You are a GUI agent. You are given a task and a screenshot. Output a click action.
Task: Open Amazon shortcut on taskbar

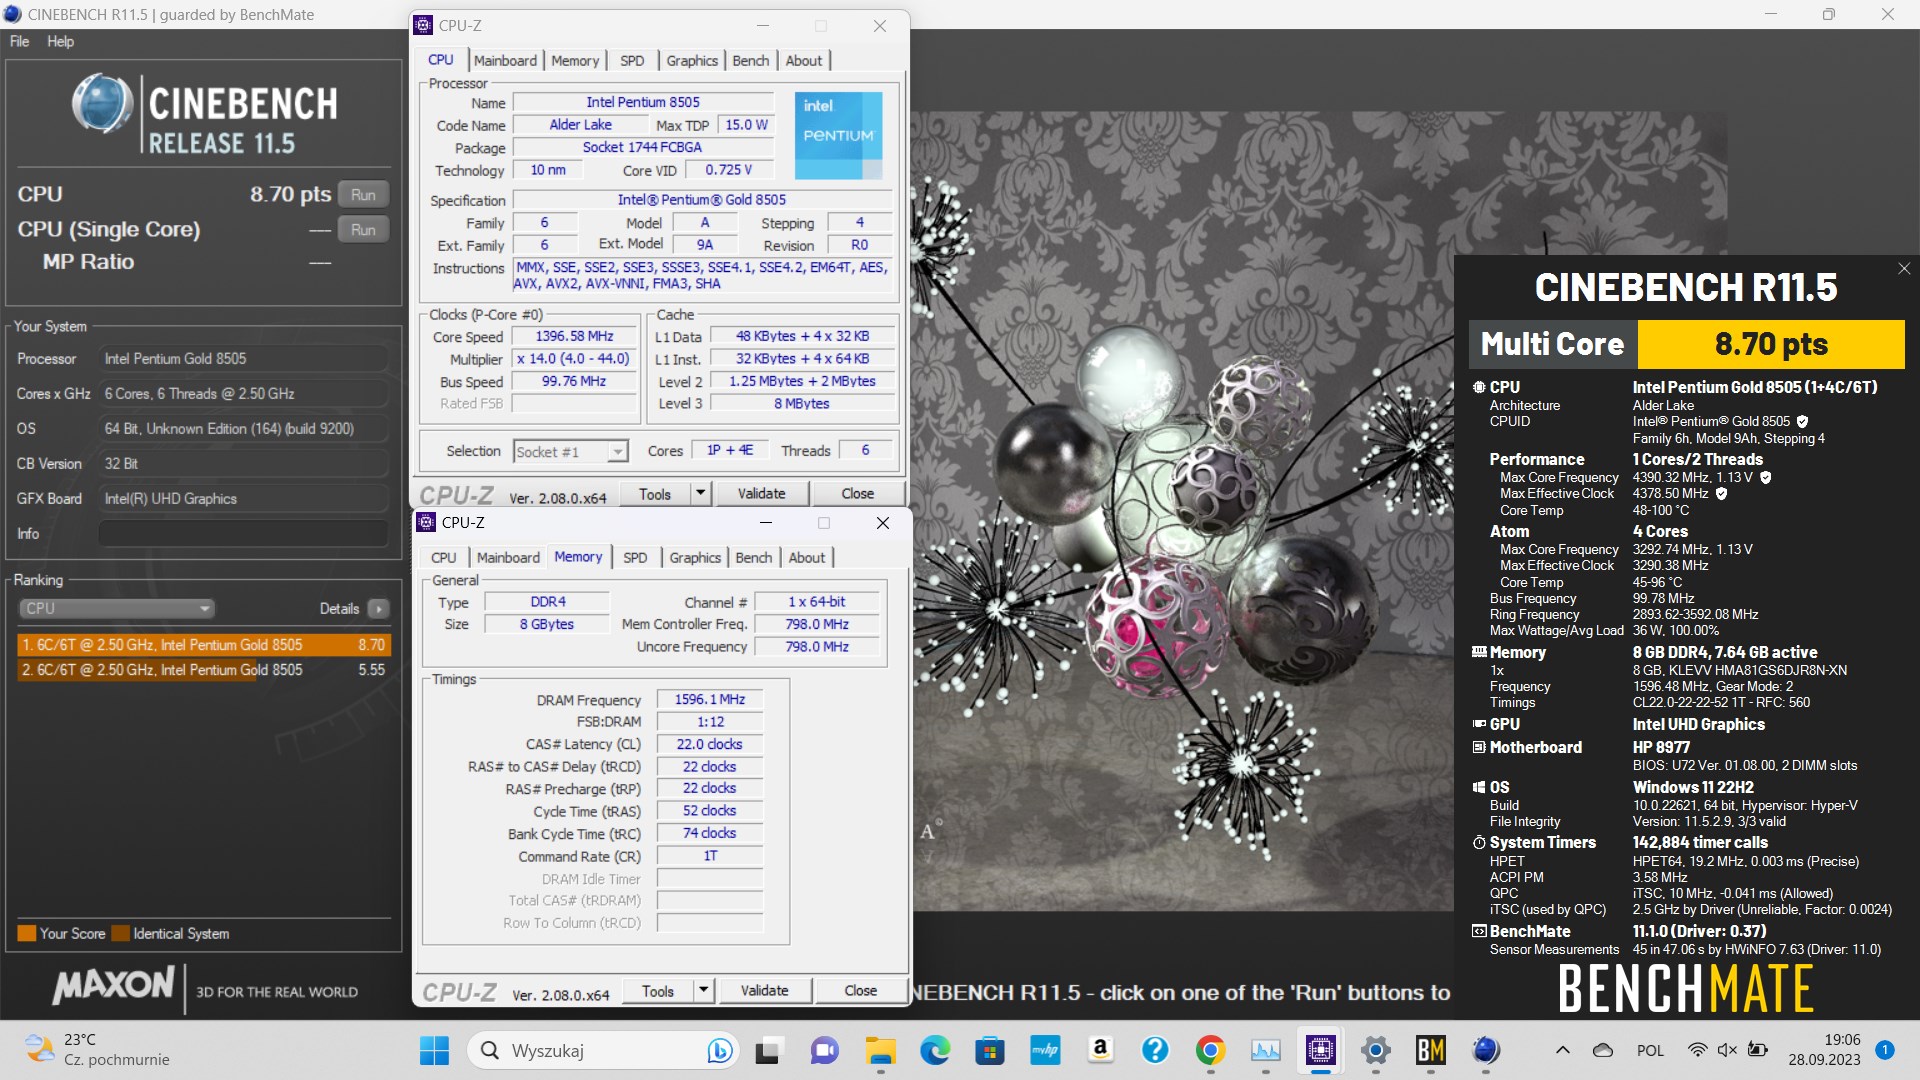pos(1100,1050)
